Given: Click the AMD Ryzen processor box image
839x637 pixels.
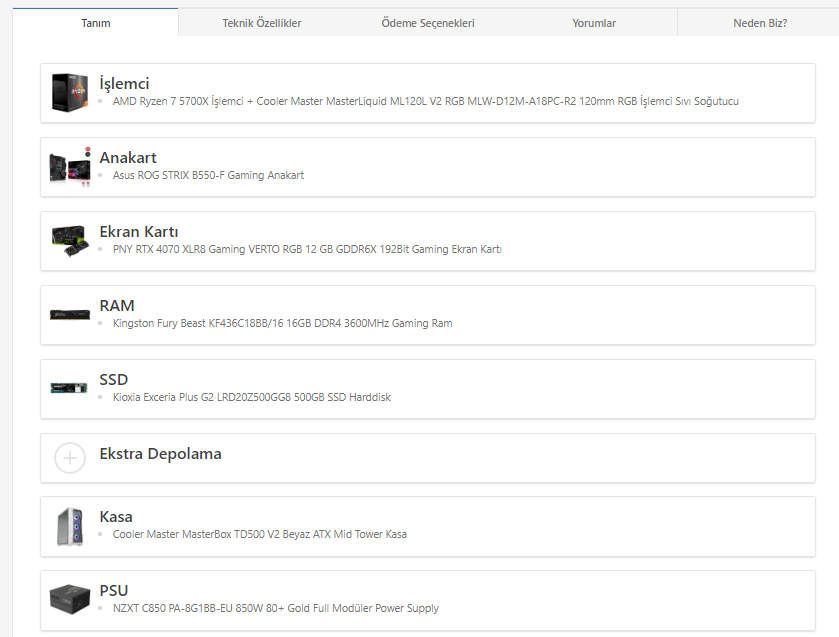Looking at the screenshot, I should (70, 92).
